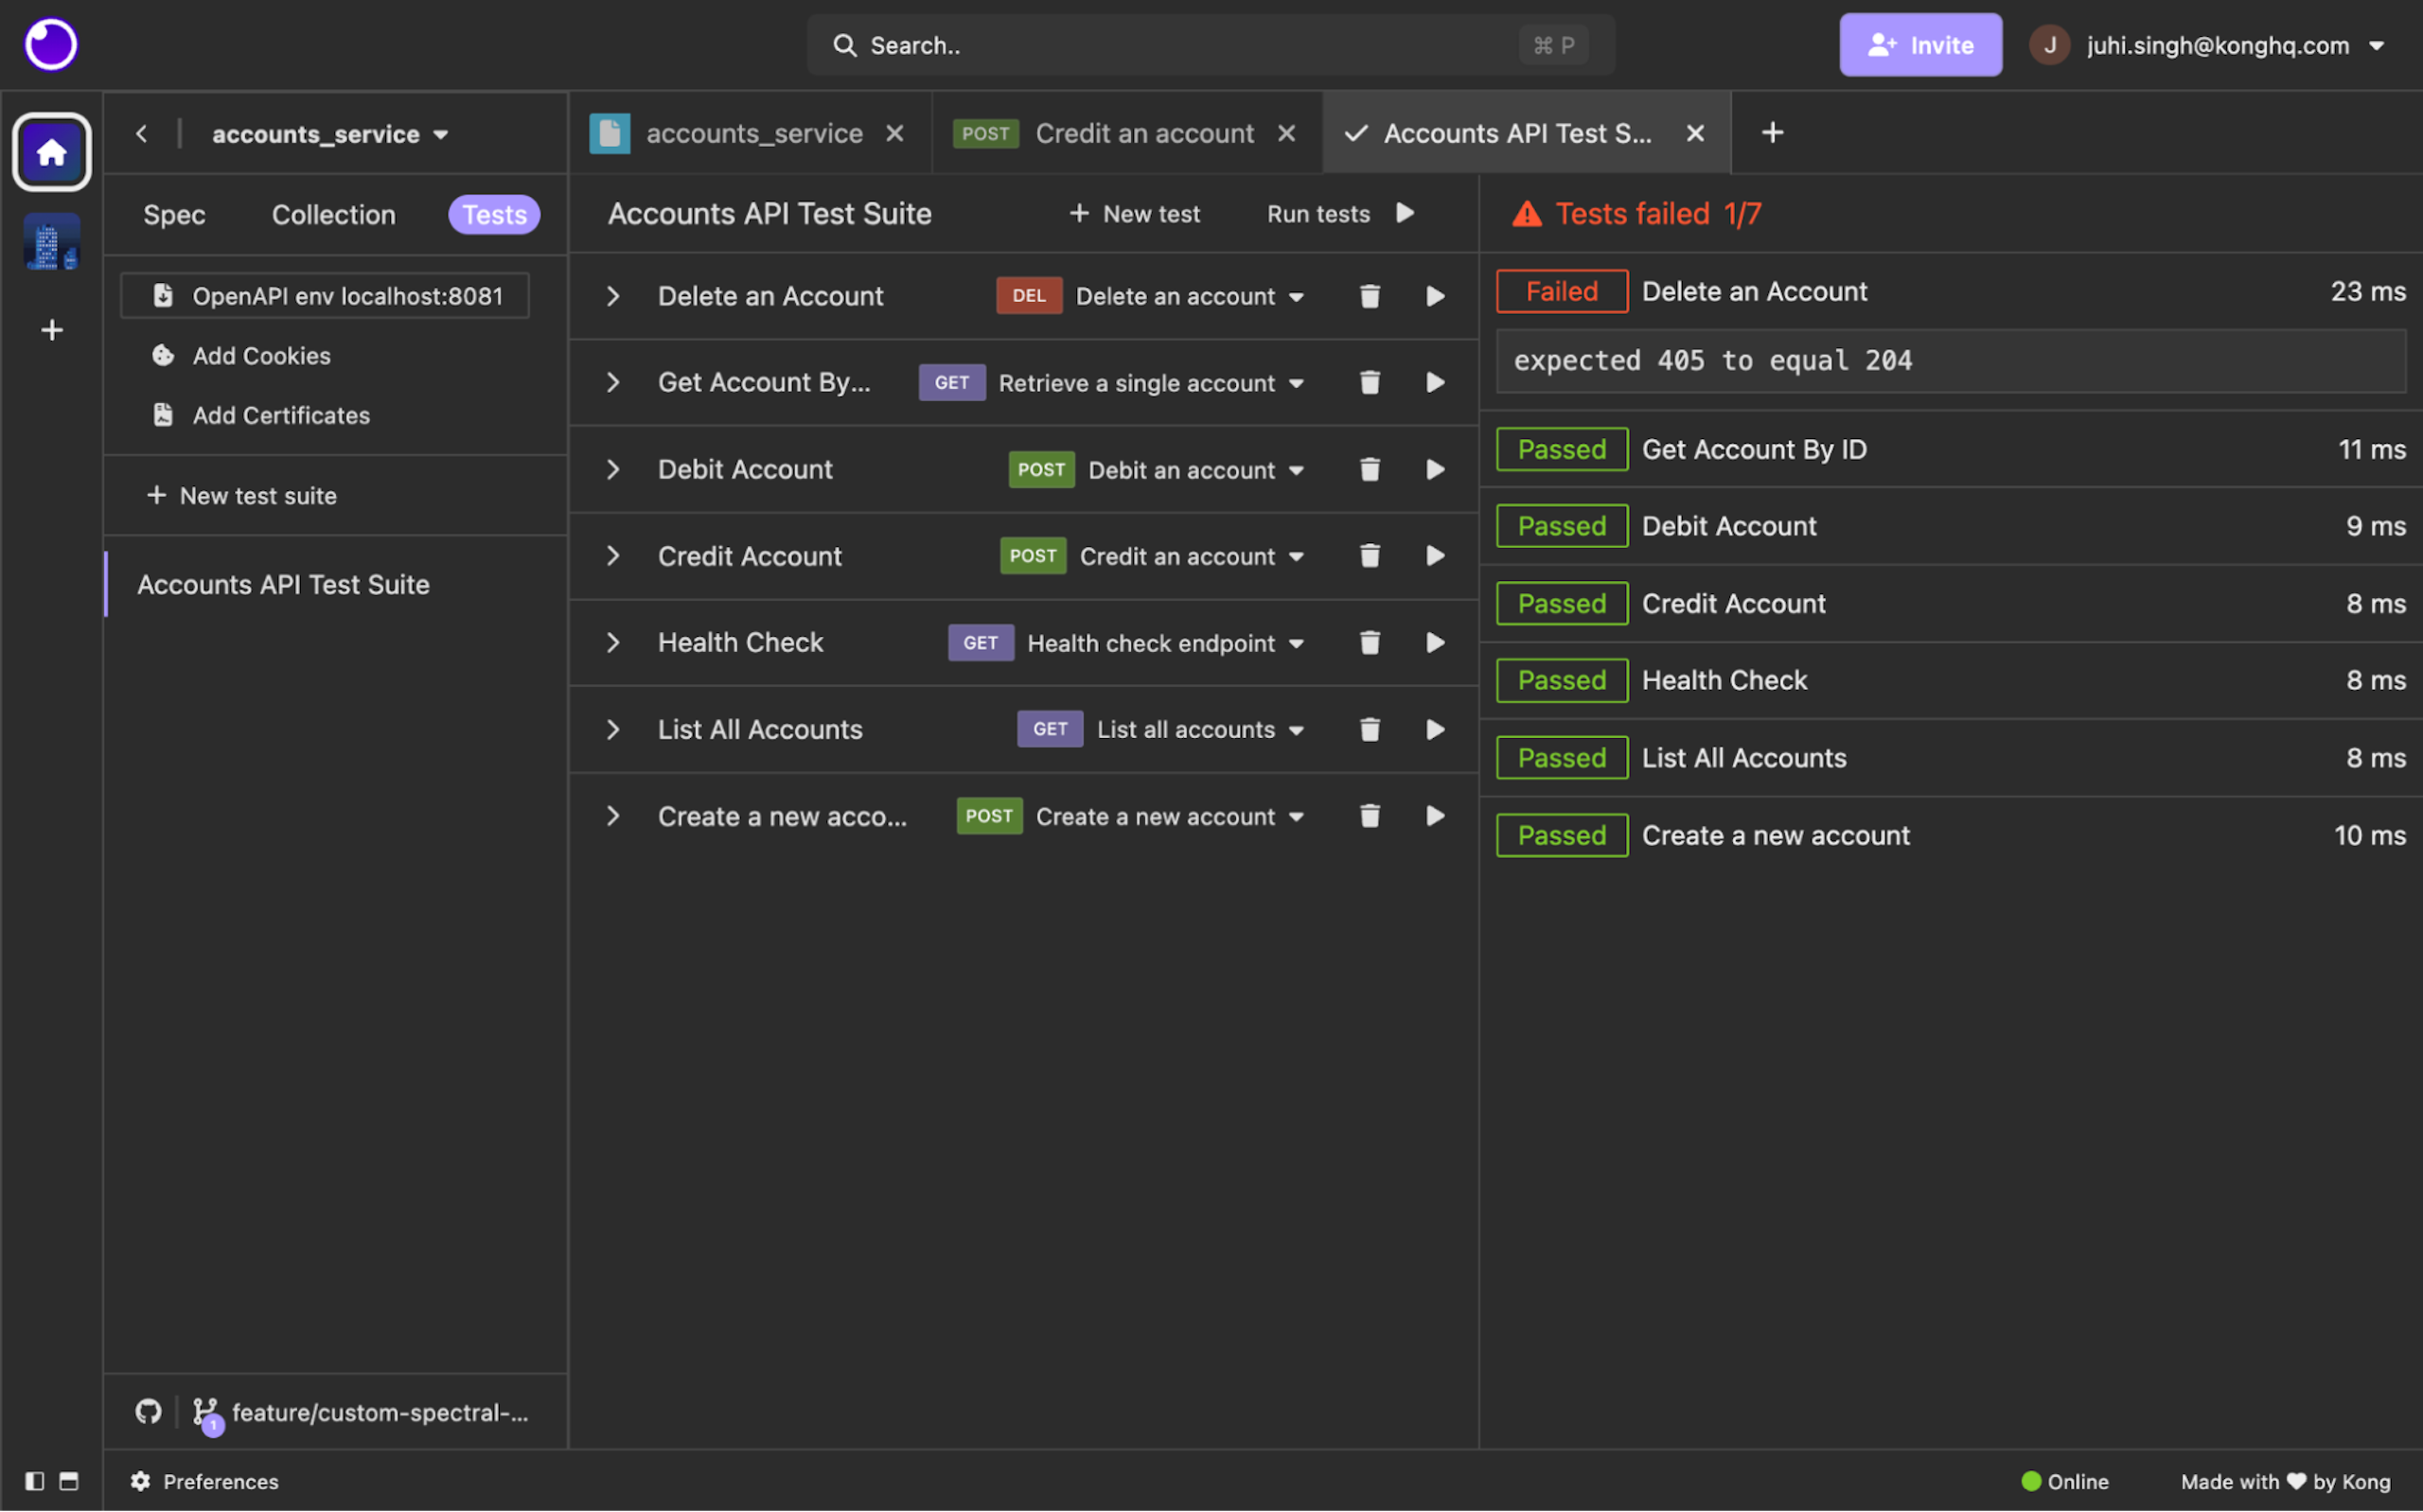Open the git branch icon for feature branch
The width and height of the screenshot is (2423, 1512).
(x=205, y=1411)
